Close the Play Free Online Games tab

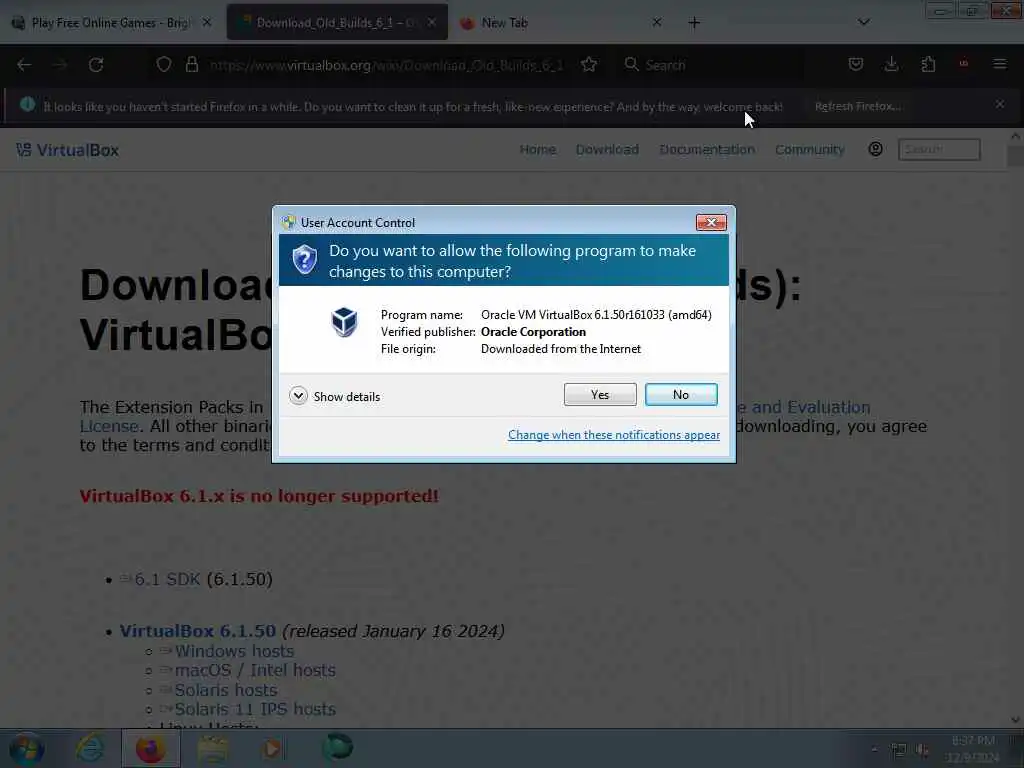pyautogui.click(x=207, y=22)
